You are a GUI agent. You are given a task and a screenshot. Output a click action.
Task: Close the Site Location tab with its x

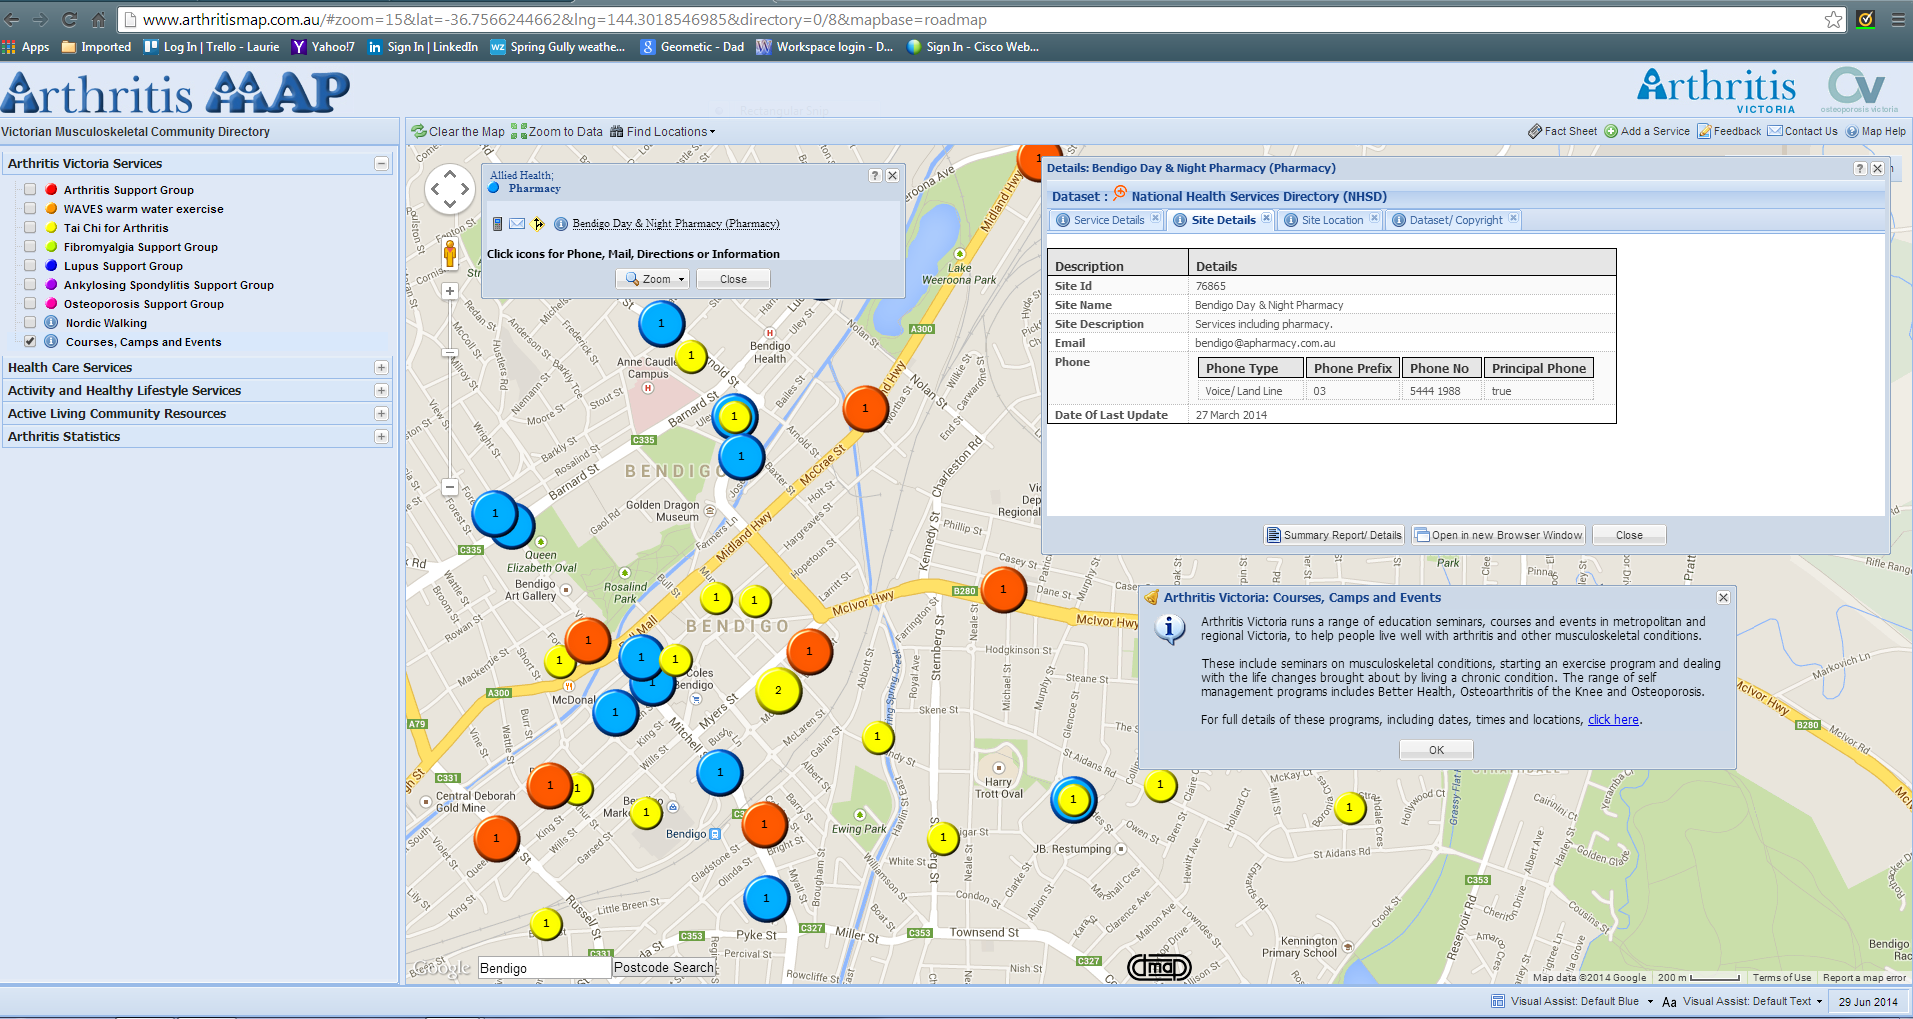[1374, 218]
